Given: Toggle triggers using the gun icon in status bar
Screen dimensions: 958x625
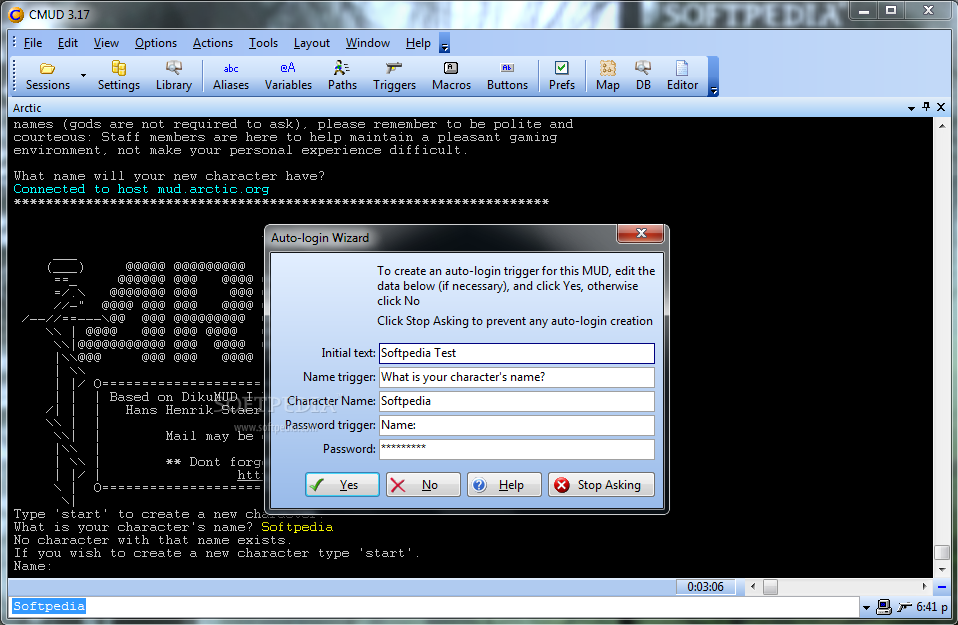Looking at the screenshot, I should coord(904,607).
